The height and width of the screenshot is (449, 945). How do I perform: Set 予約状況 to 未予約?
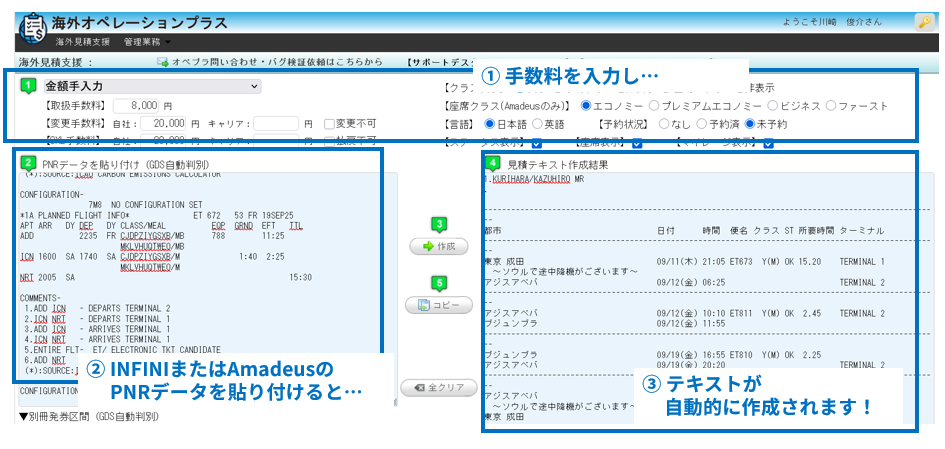(750, 125)
